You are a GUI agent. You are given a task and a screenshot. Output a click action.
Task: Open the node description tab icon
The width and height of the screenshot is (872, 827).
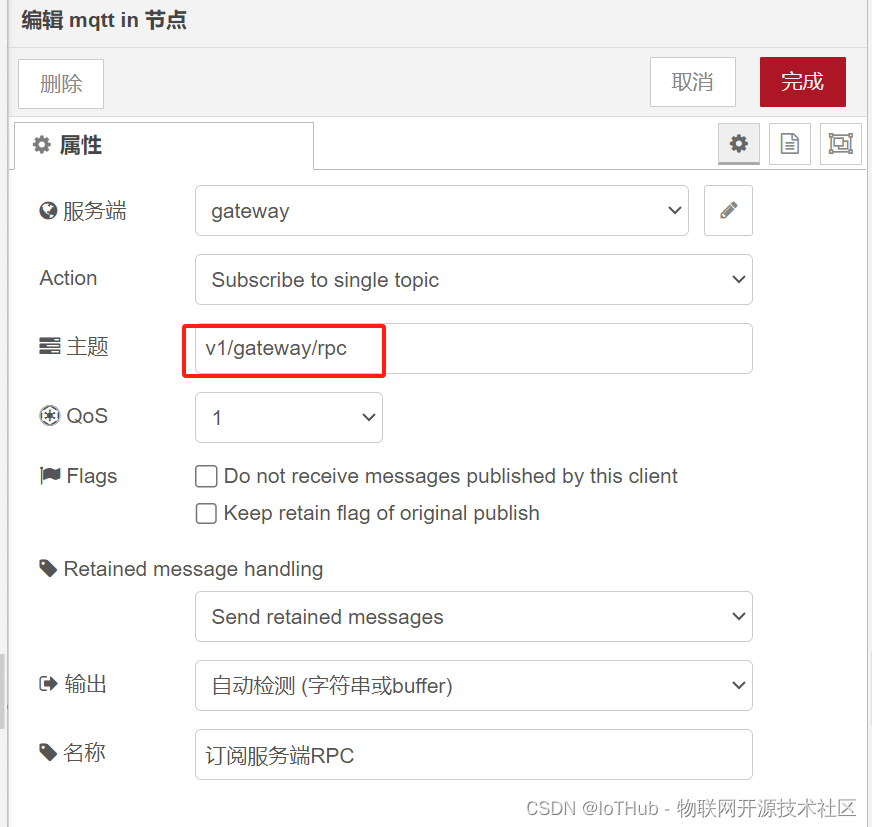tap(789, 143)
